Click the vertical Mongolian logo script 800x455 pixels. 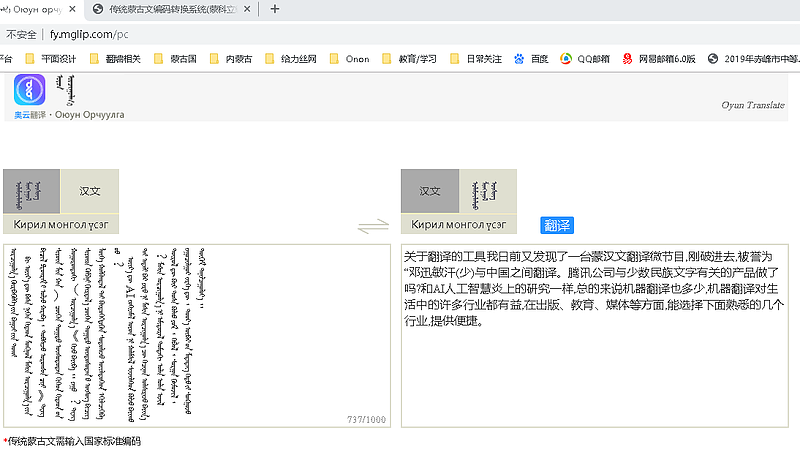tap(66, 90)
